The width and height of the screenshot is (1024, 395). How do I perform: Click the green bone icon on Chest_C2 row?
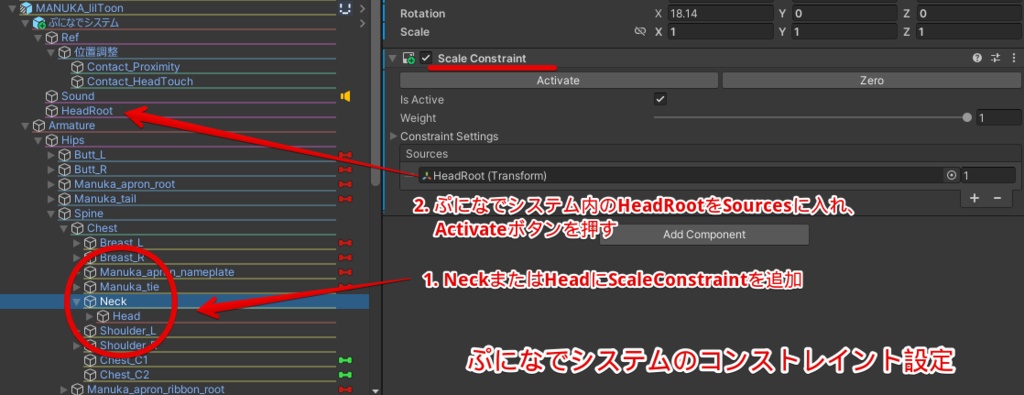click(x=345, y=375)
